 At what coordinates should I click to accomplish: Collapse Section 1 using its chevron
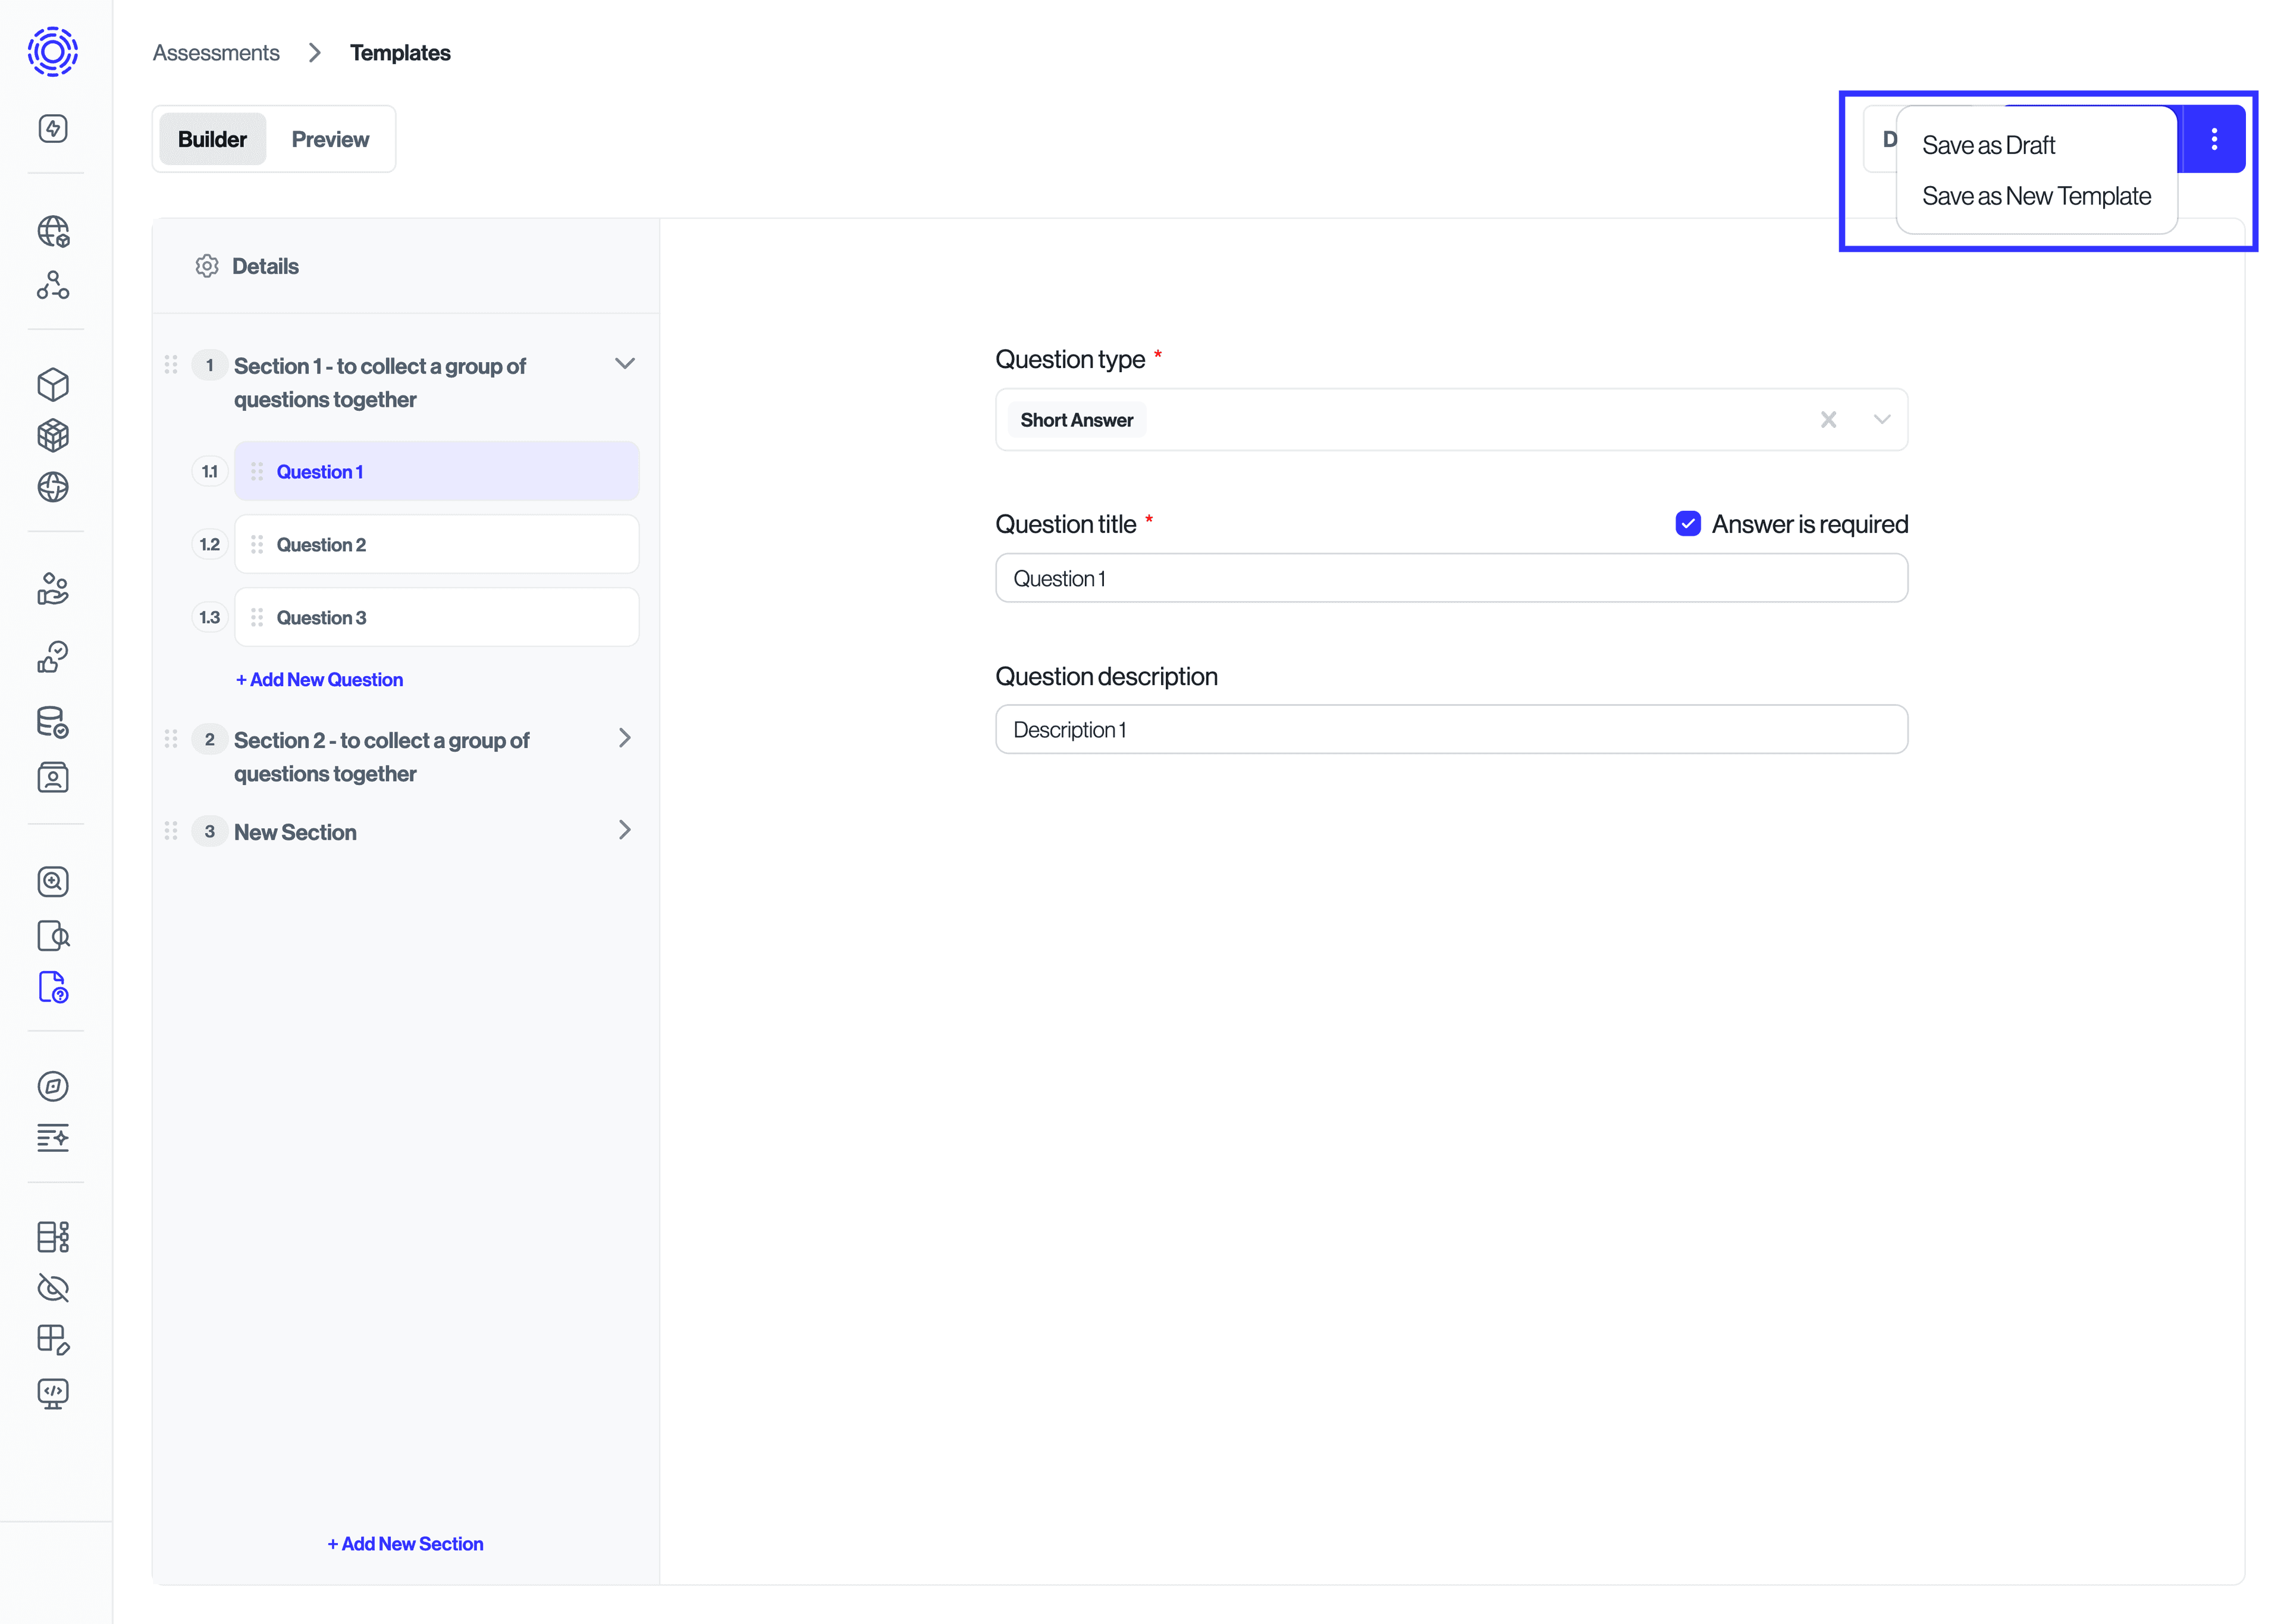pyautogui.click(x=625, y=363)
